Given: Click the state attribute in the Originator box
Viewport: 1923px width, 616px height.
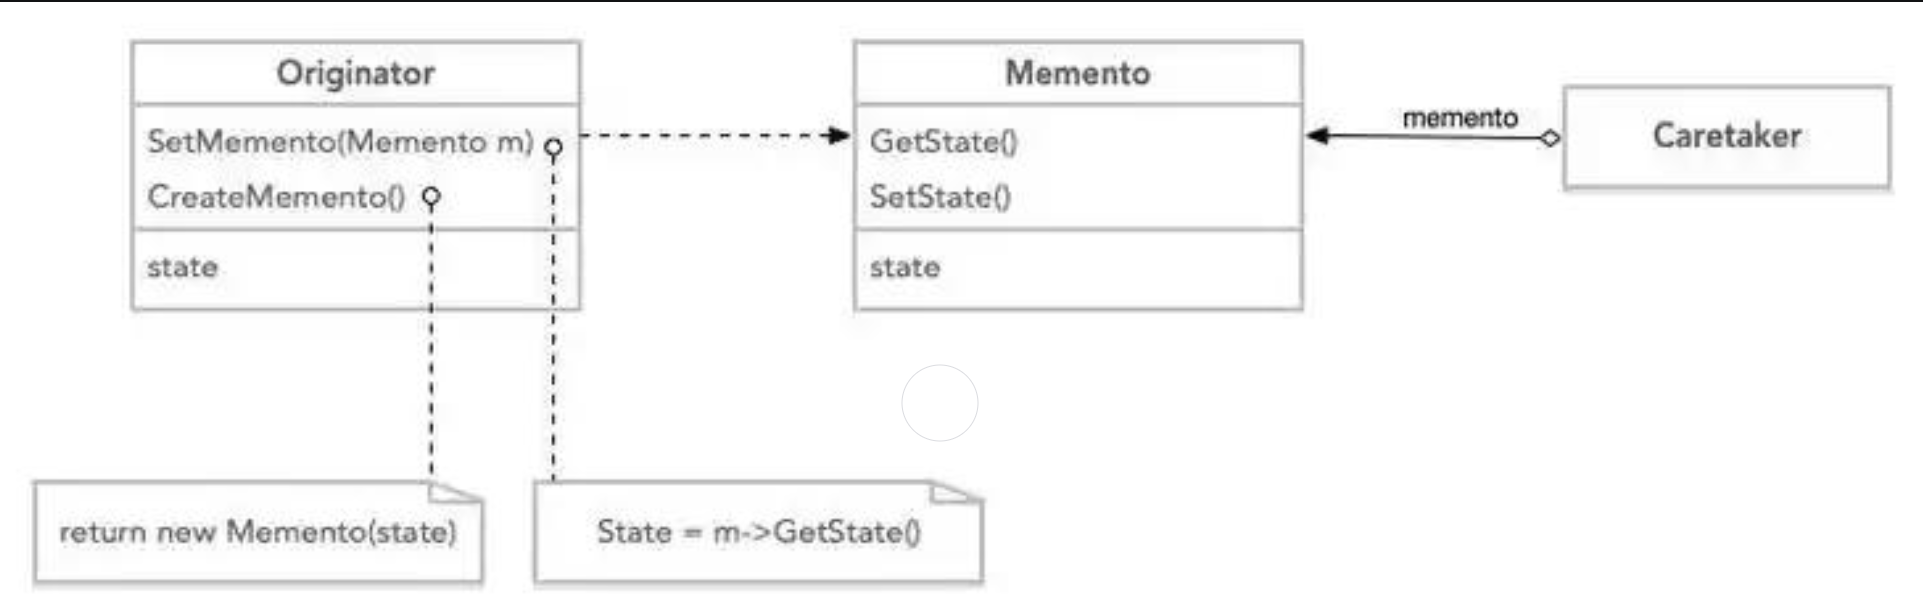Looking at the screenshot, I should tap(182, 268).
